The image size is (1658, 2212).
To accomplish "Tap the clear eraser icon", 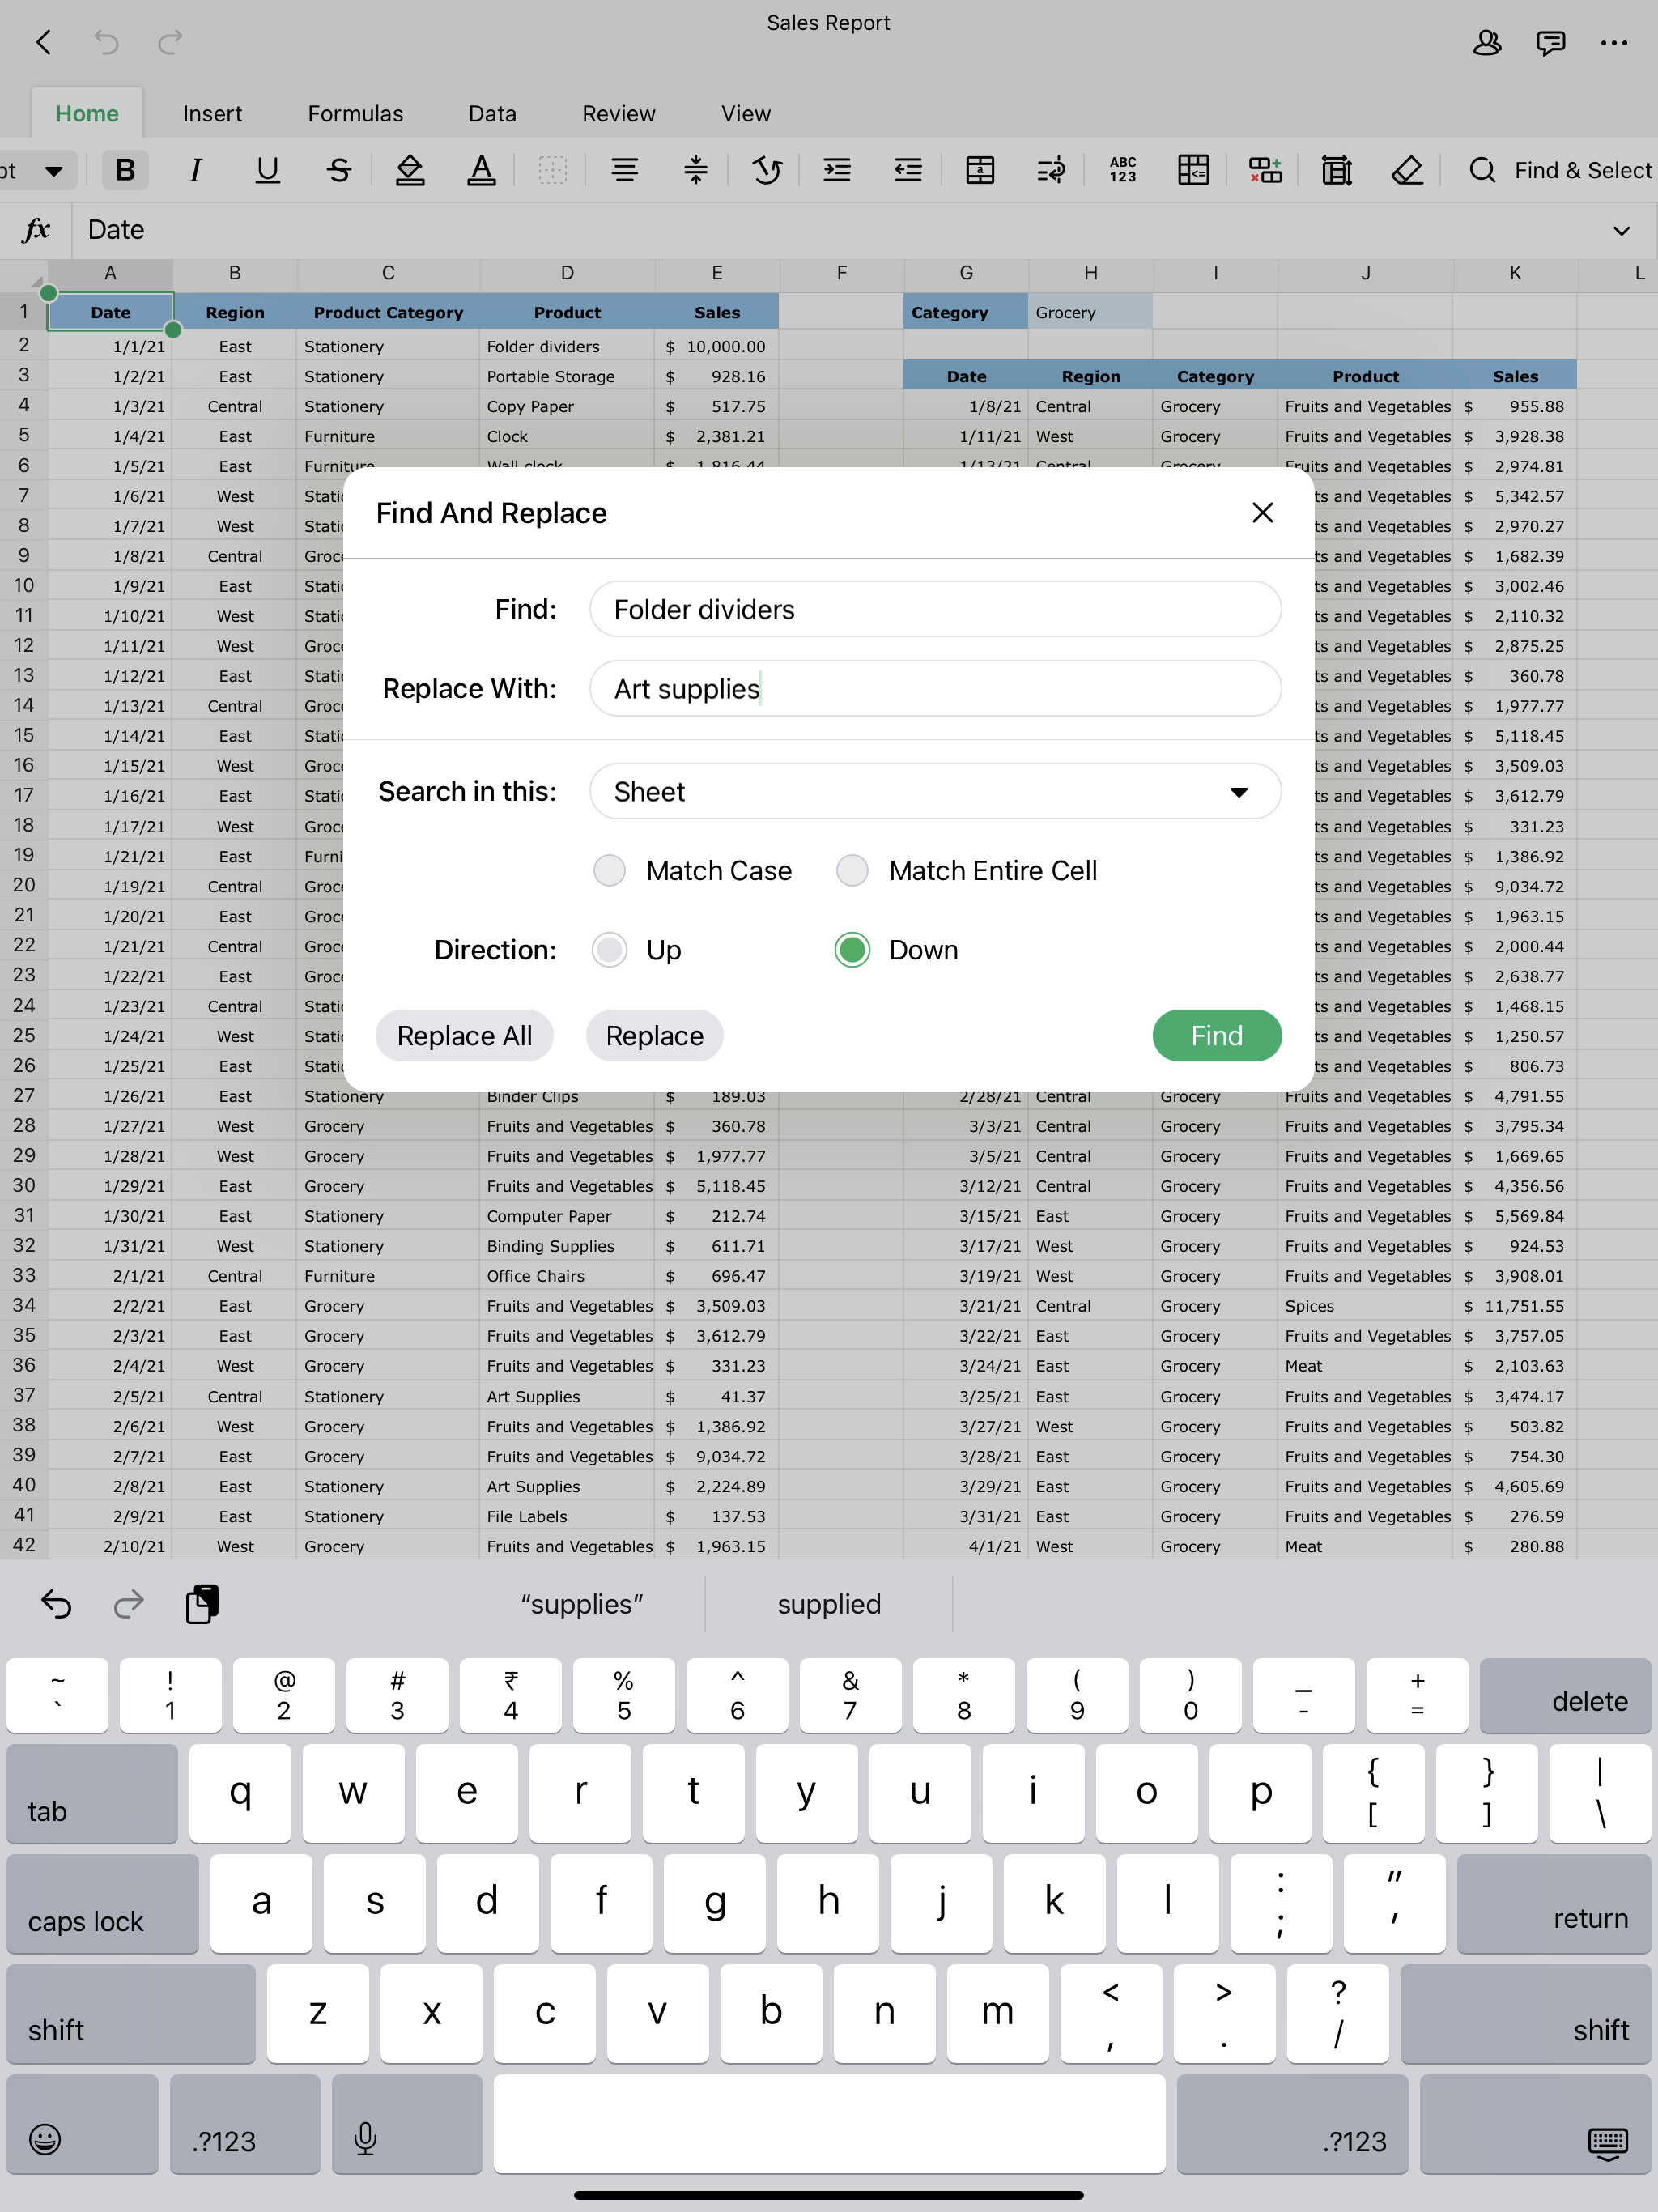I will pos(1407,170).
